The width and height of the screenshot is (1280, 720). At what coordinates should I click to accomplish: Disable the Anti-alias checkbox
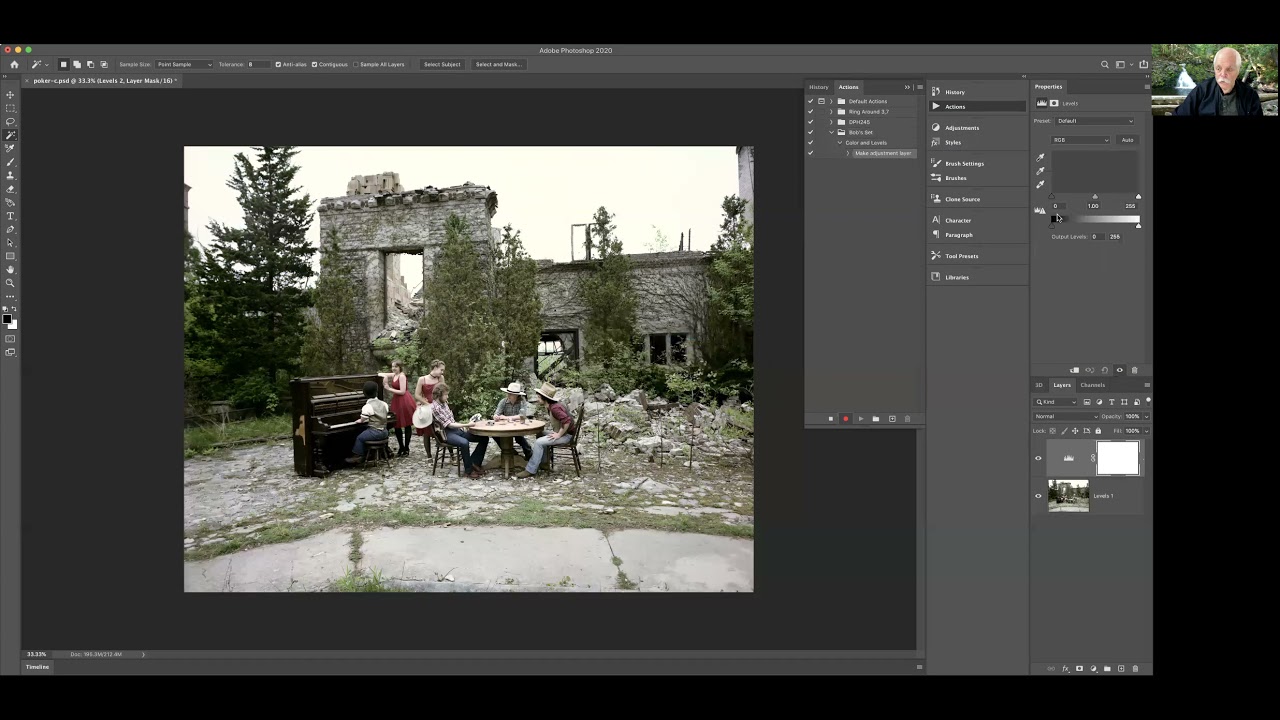coord(278,64)
